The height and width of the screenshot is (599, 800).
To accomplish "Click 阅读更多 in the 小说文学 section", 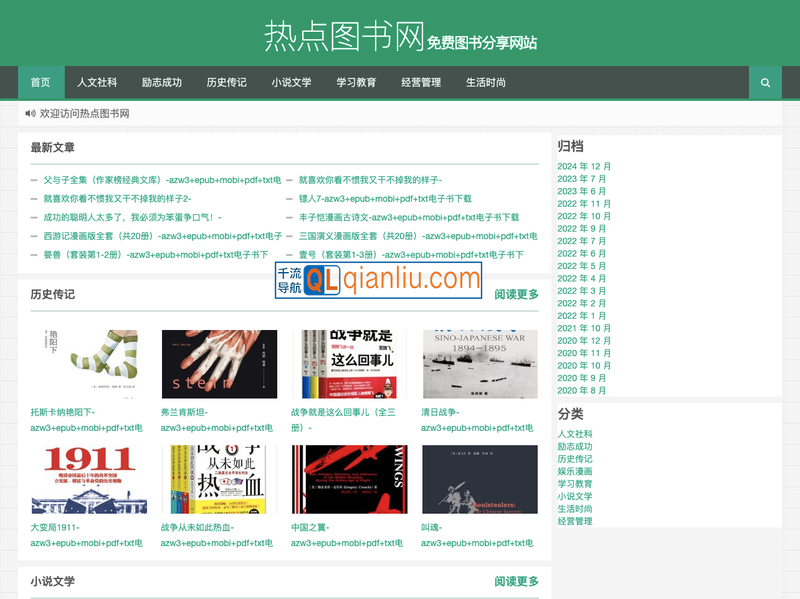I will point(514,580).
